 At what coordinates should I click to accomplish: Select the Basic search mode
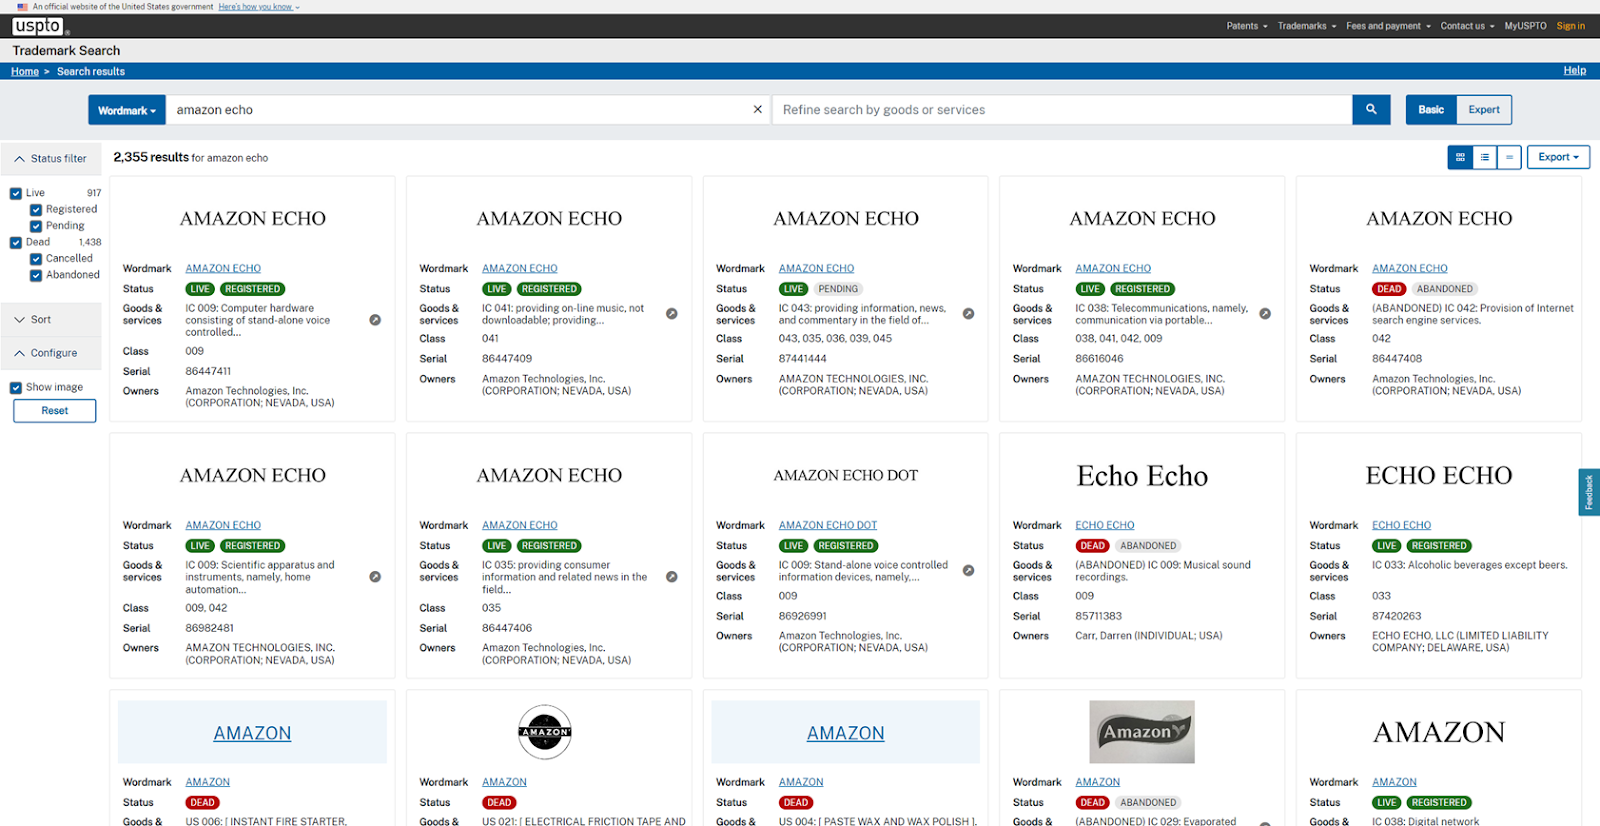click(1431, 110)
